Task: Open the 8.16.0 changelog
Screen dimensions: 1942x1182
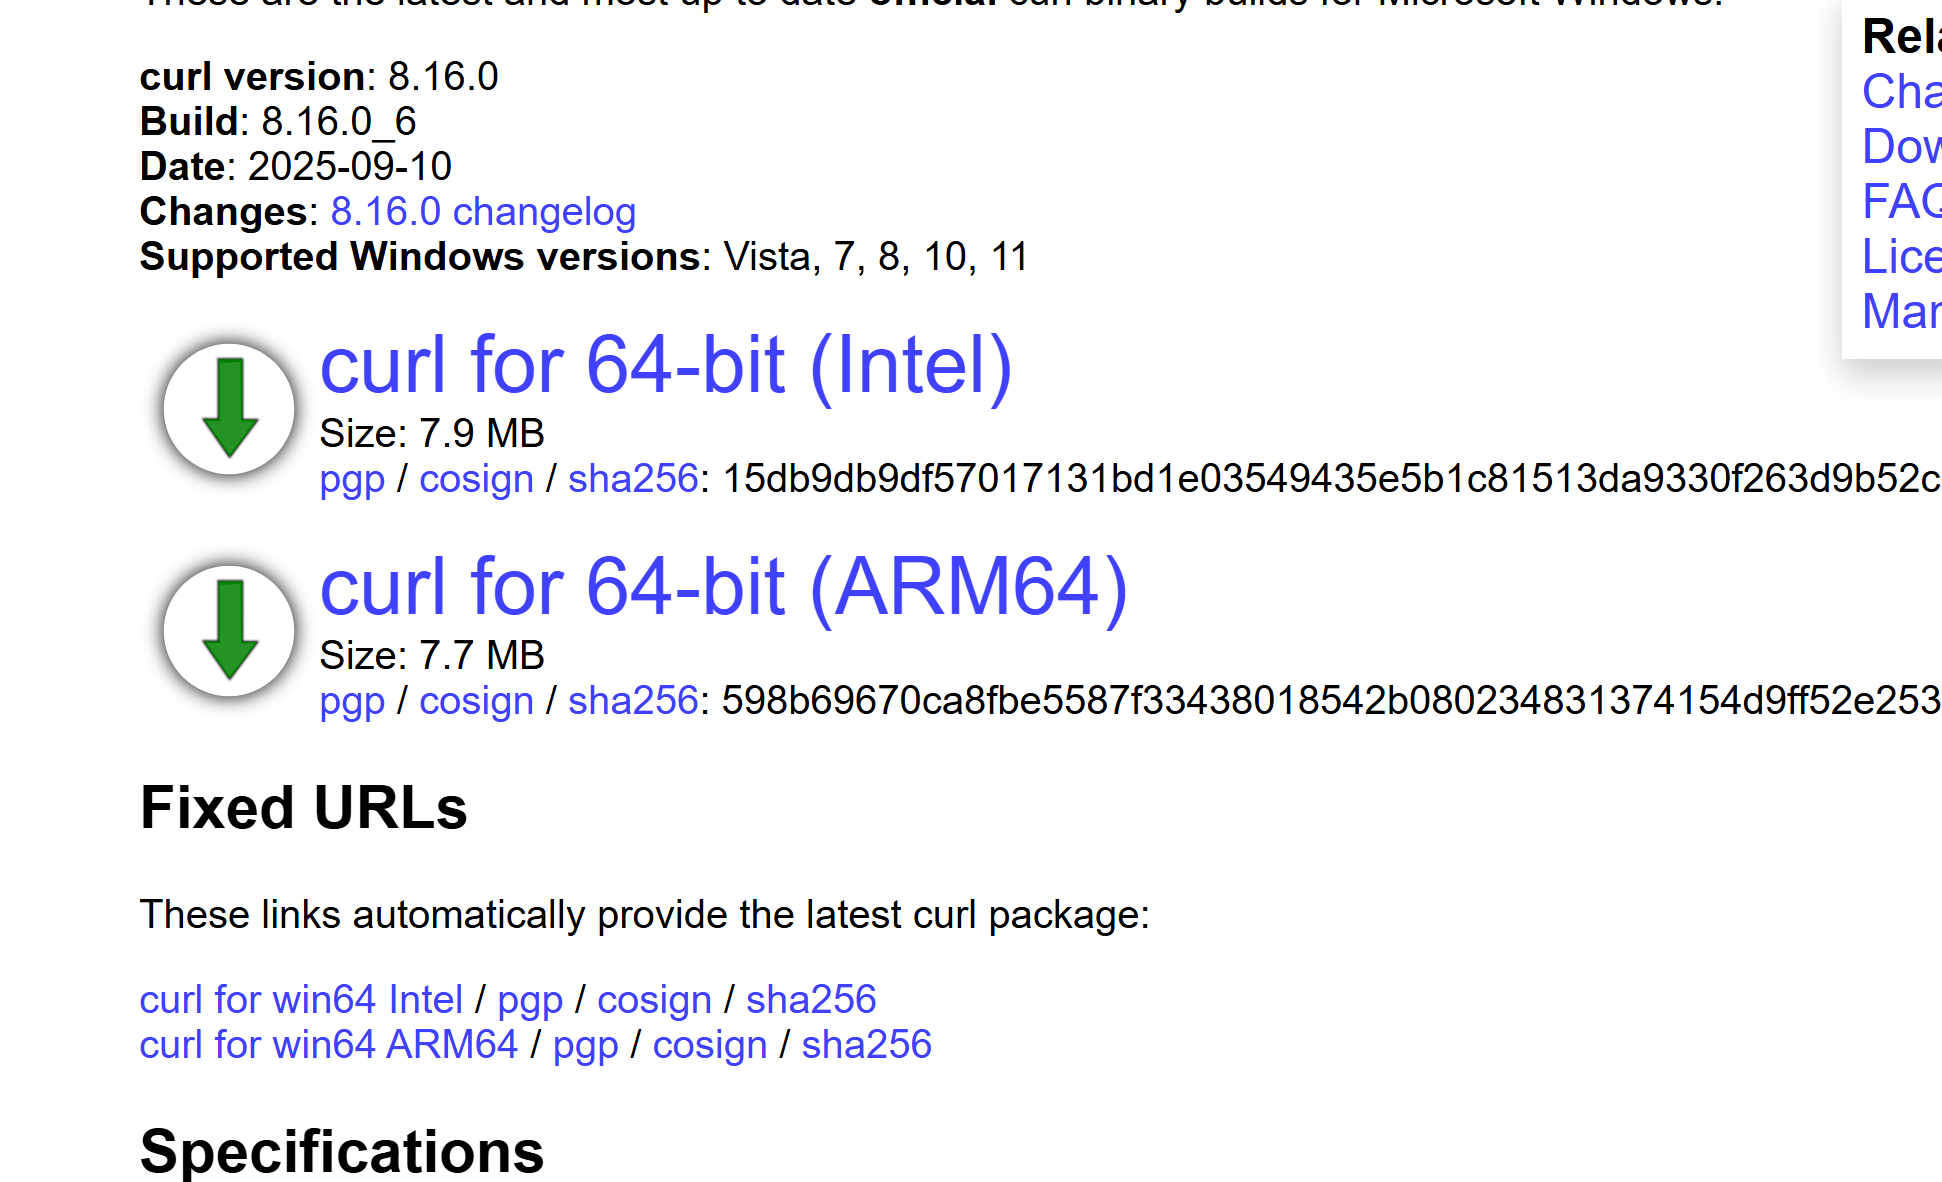Action: coord(483,212)
